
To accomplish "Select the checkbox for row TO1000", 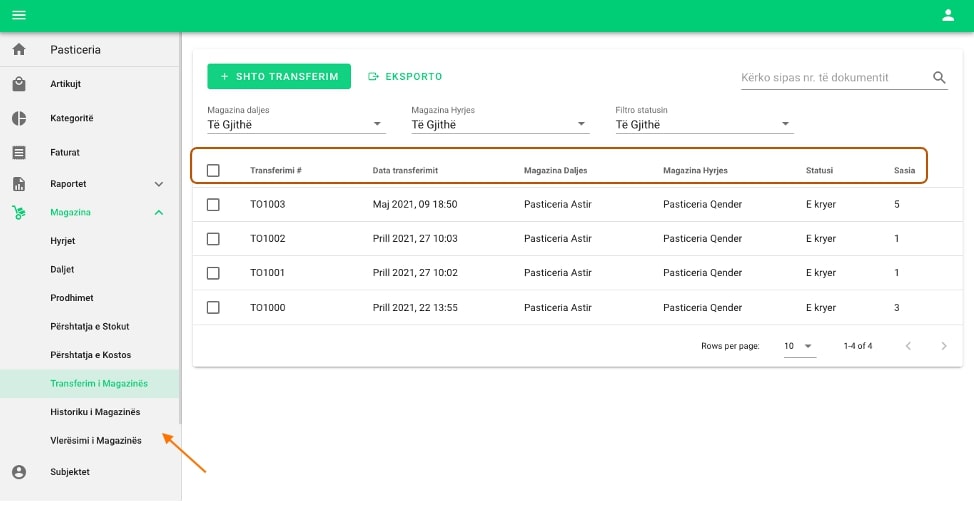I will [x=213, y=308].
